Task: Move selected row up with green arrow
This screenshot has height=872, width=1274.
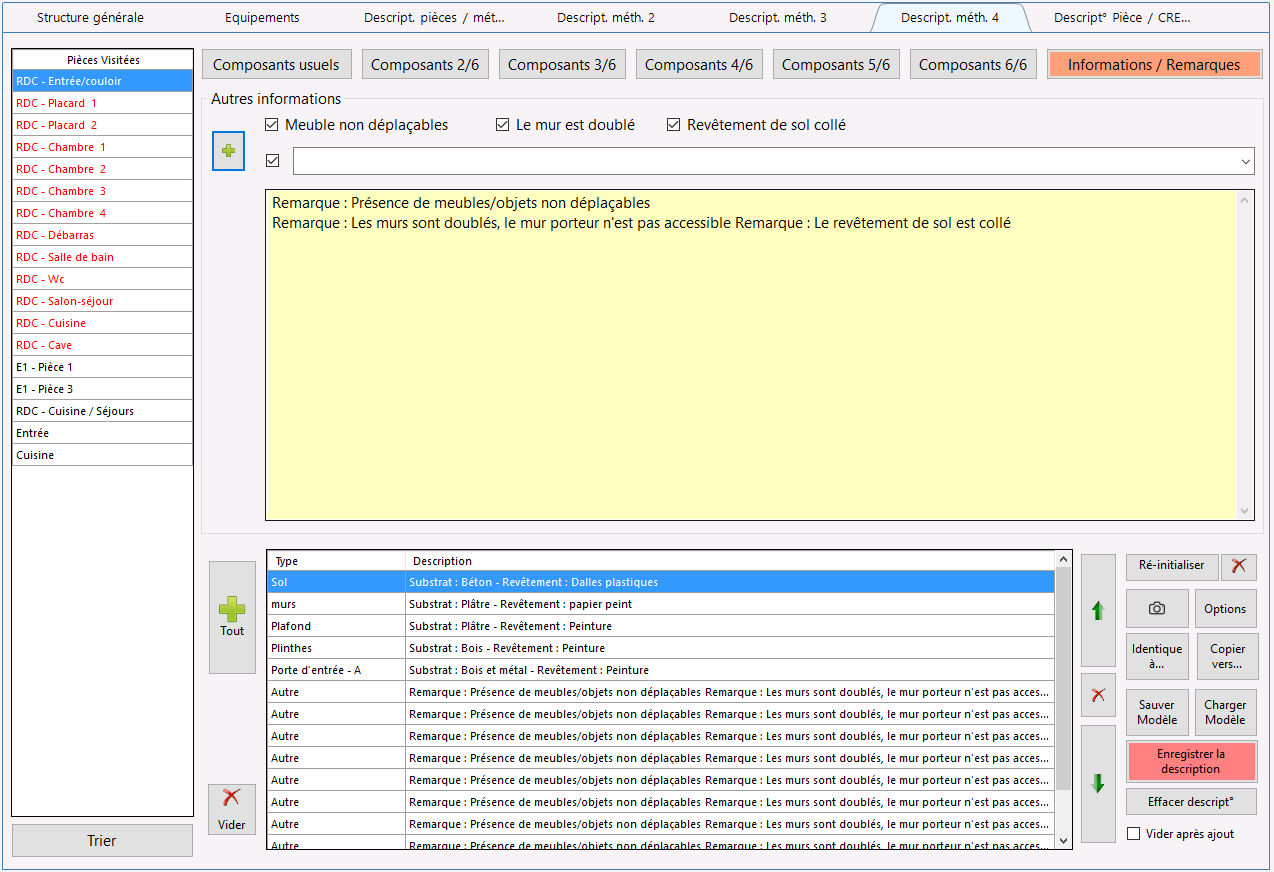Action: click(1098, 611)
